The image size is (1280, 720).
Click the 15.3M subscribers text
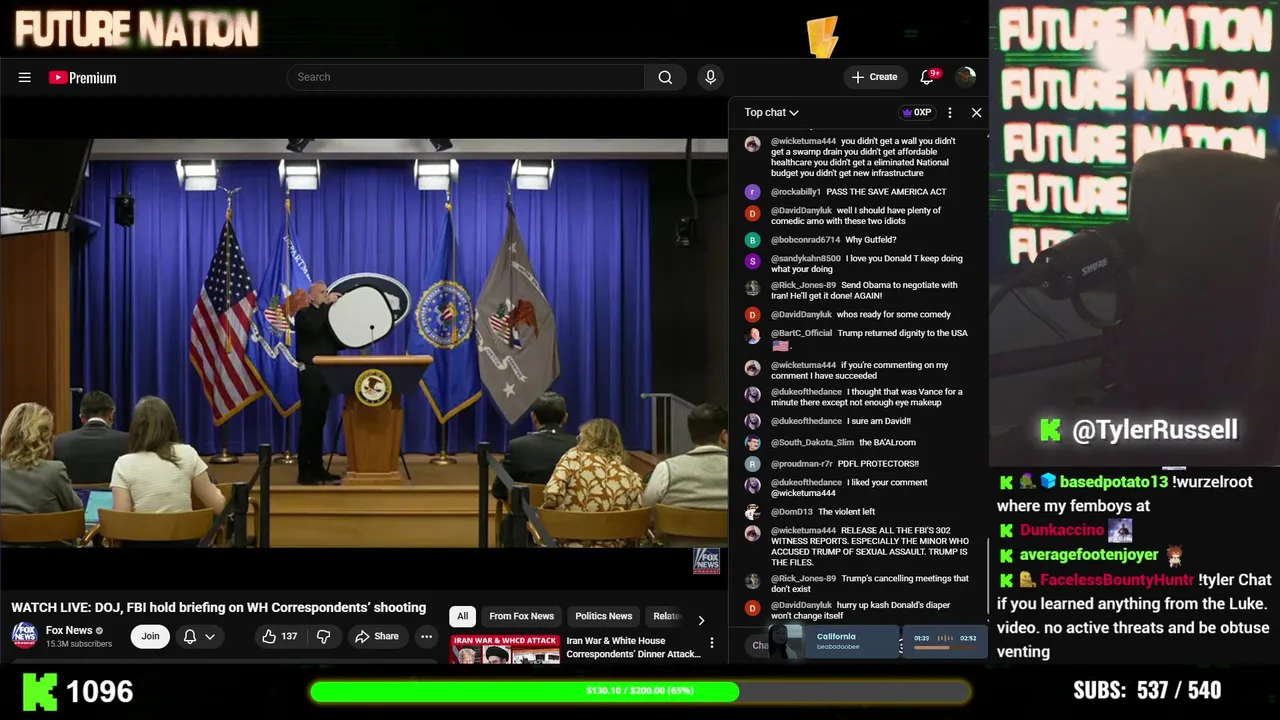click(79, 644)
